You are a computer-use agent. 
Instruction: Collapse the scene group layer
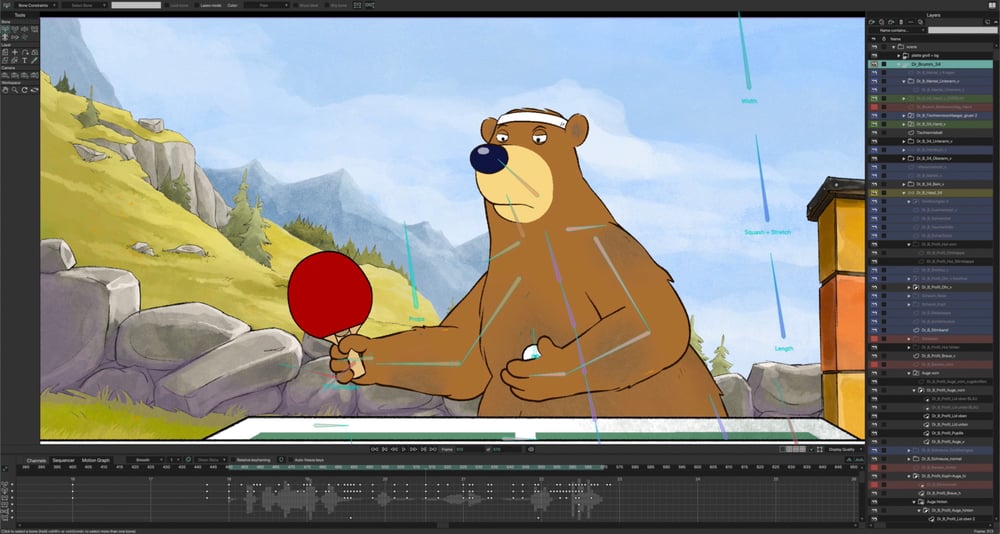(x=893, y=47)
